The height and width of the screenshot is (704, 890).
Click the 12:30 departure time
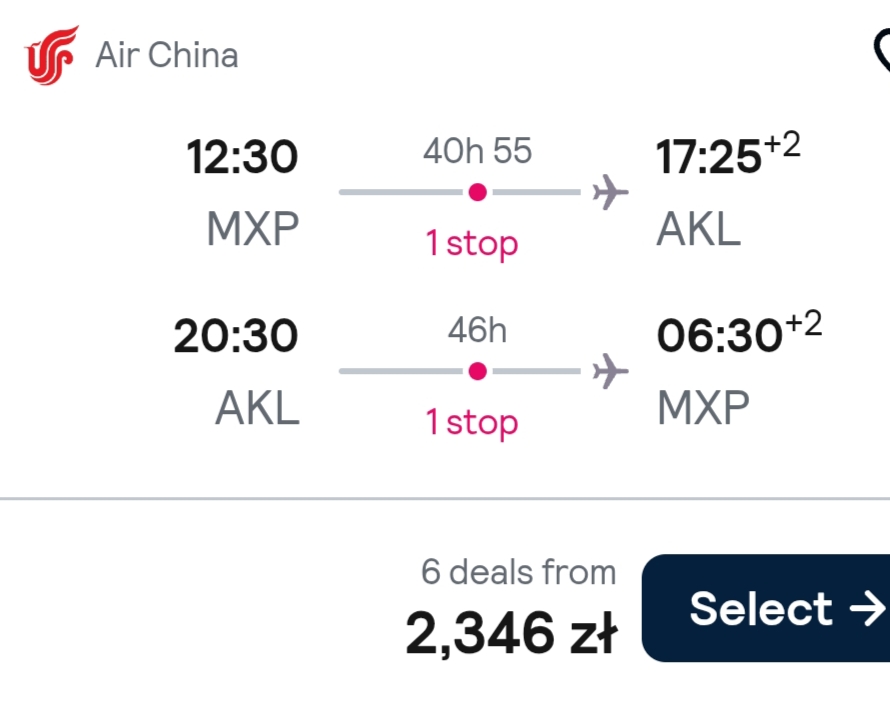242,157
